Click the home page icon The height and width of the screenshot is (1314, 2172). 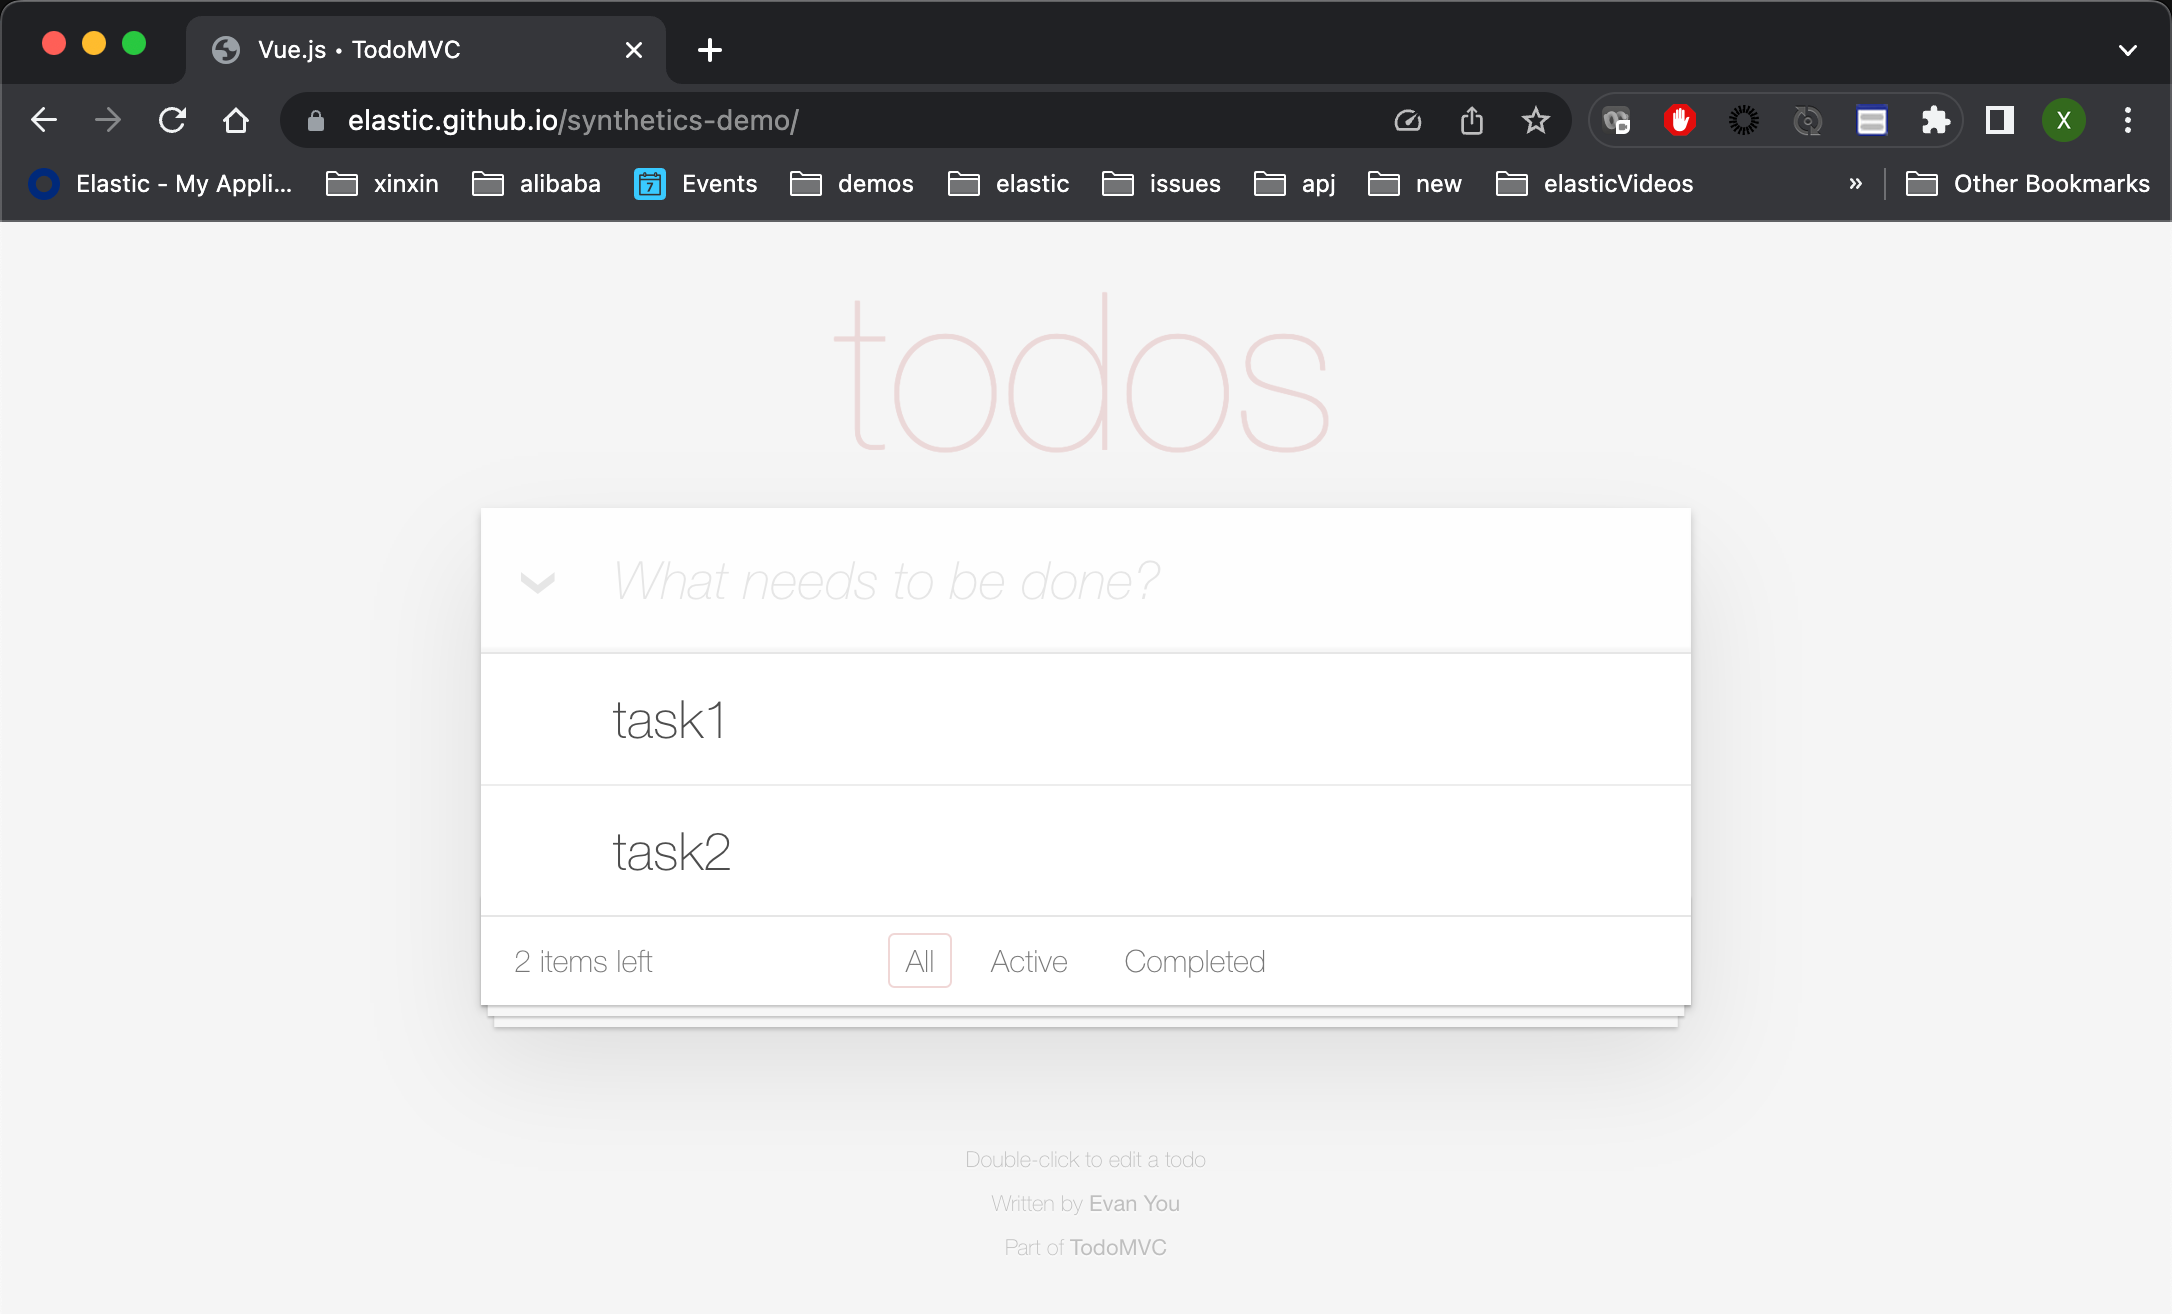tap(236, 120)
